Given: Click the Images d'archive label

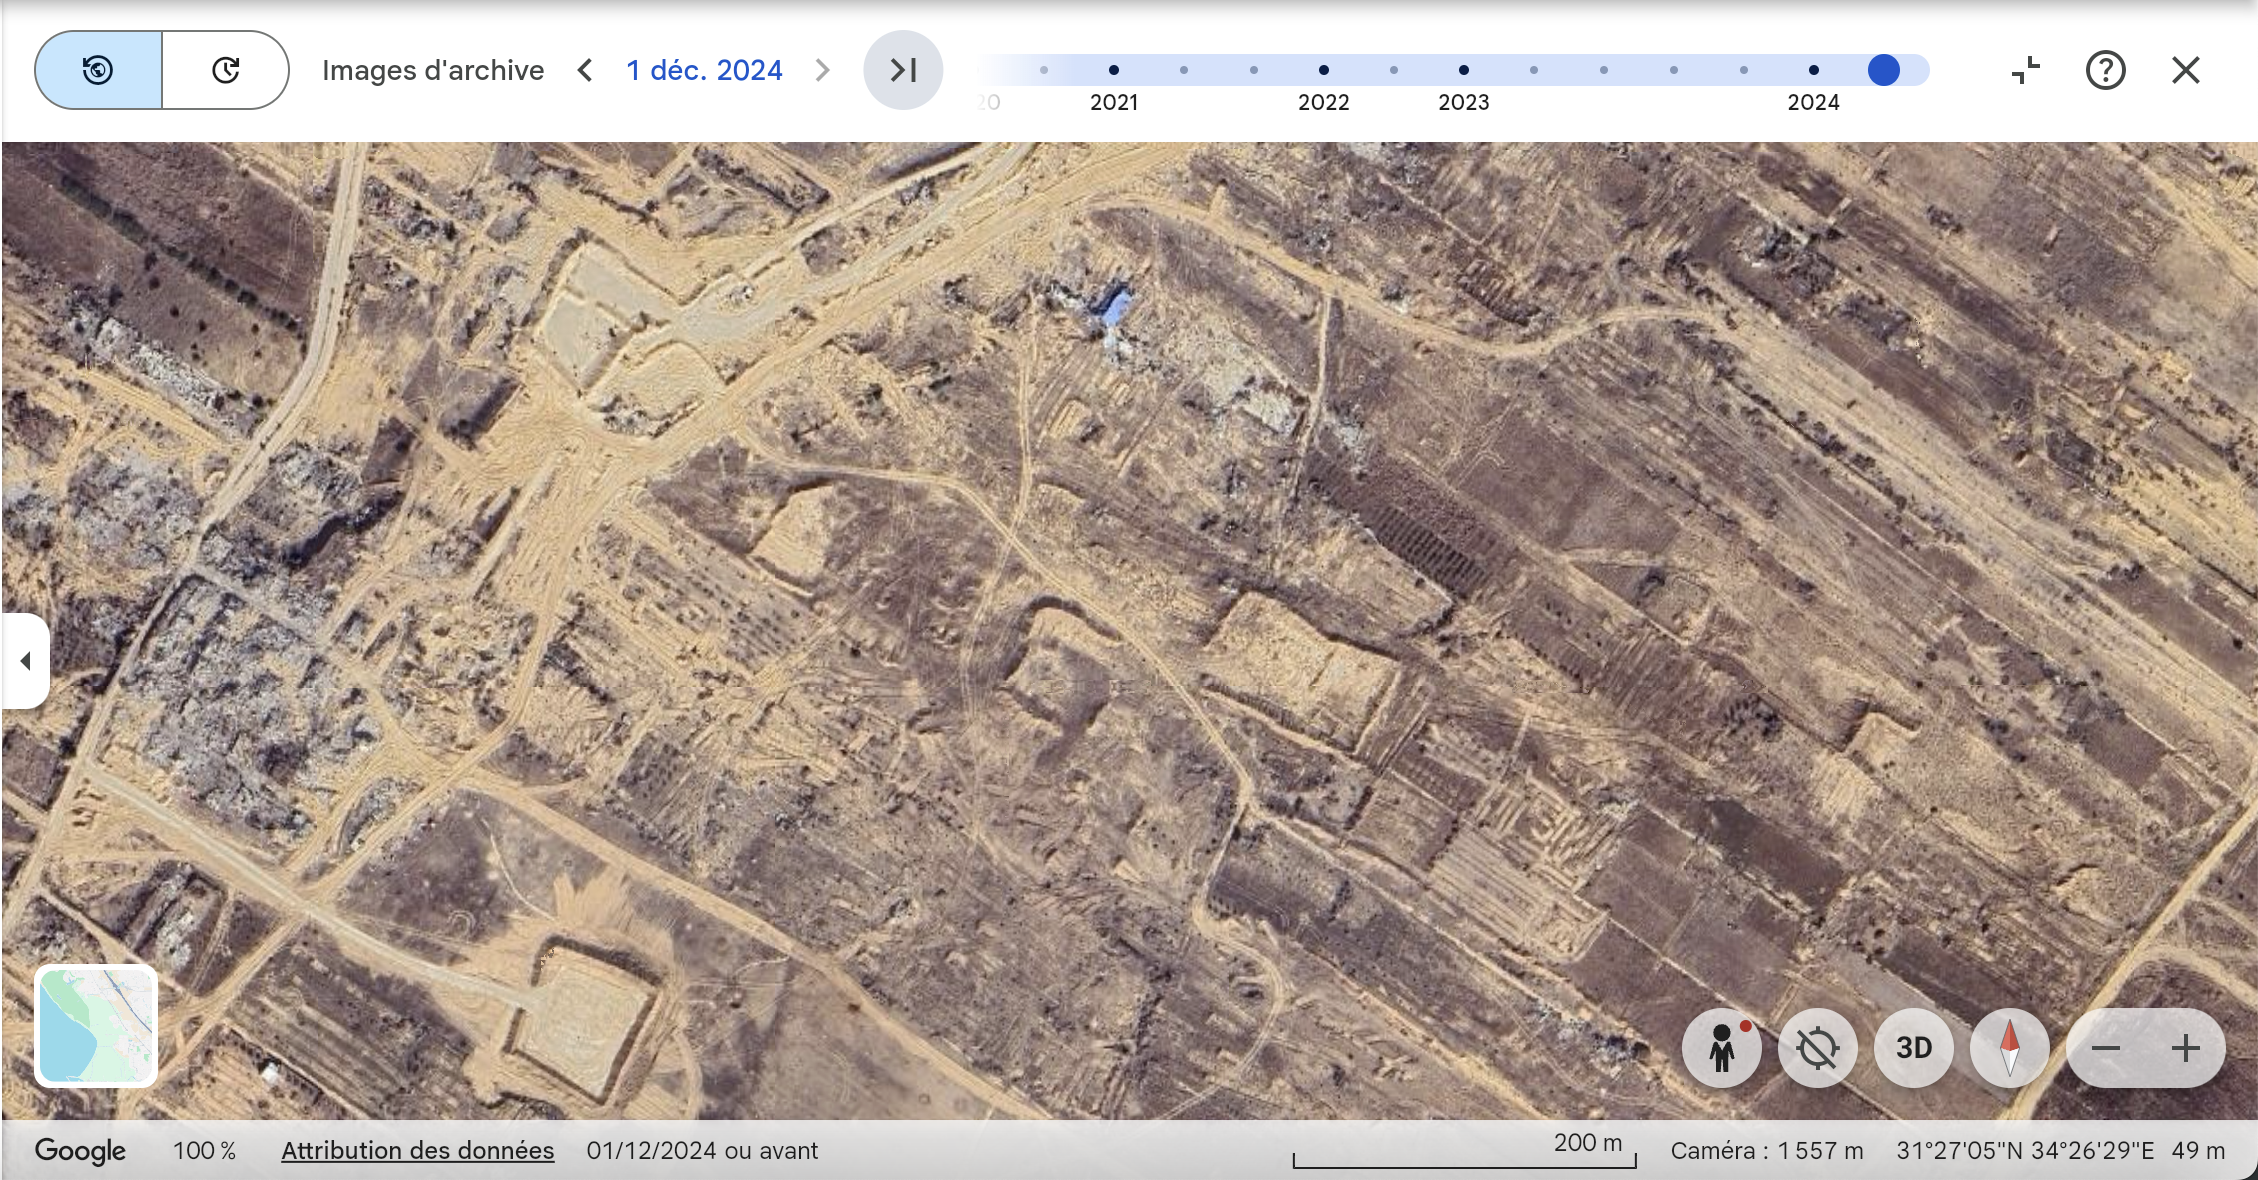Looking at the screenshot, I should click(433, 70).
